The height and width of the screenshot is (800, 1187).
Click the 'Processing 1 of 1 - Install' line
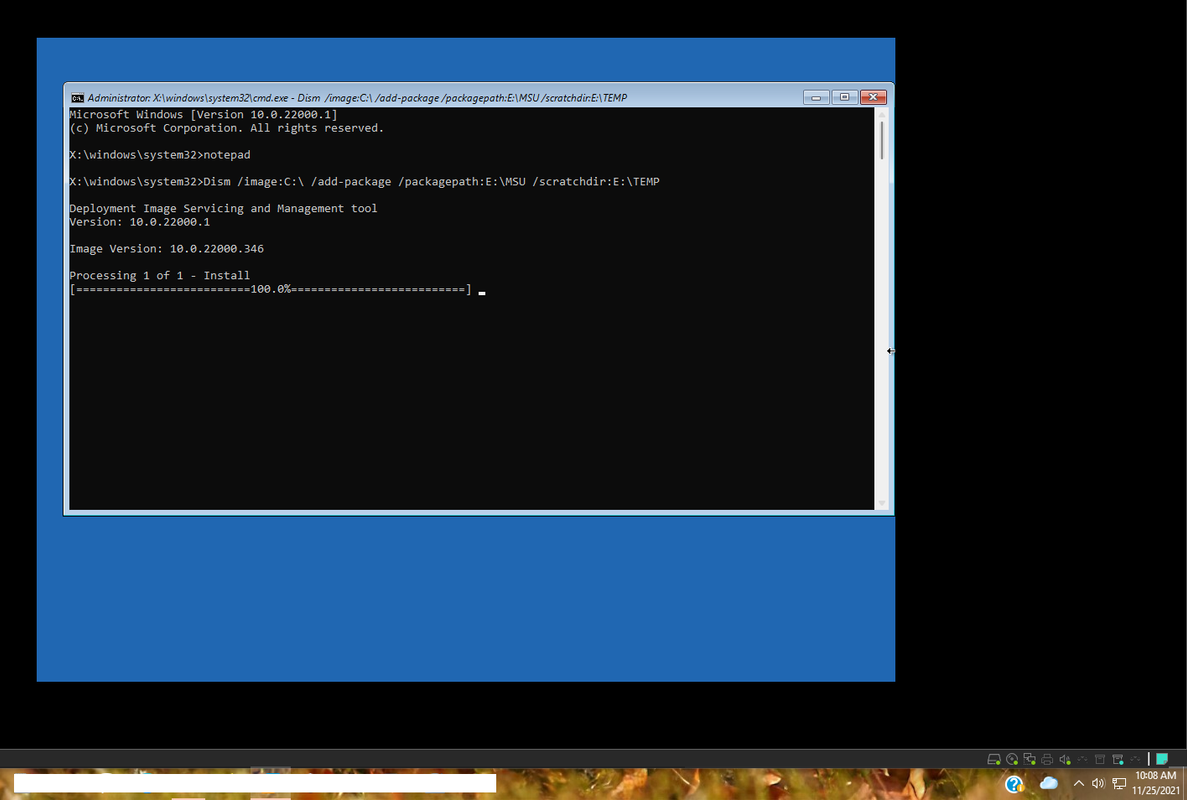pos(160,275)
